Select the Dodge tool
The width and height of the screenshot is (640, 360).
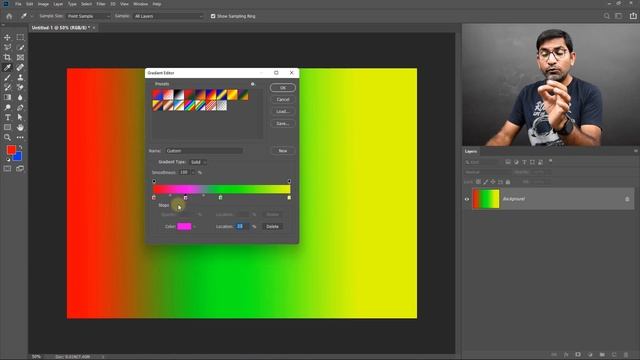pyautogui.click(x=7, y=107)
